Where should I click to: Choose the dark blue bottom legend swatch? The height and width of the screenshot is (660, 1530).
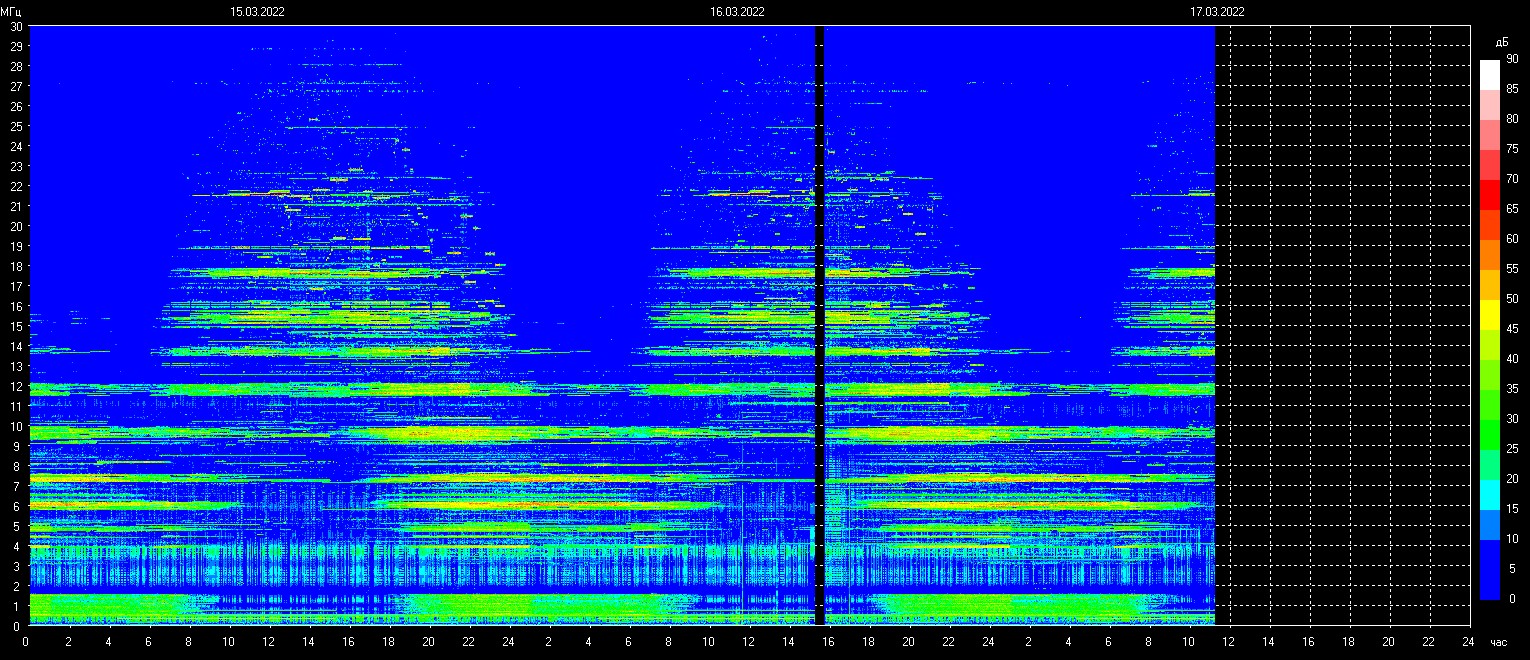click(x=1490, y=584)
